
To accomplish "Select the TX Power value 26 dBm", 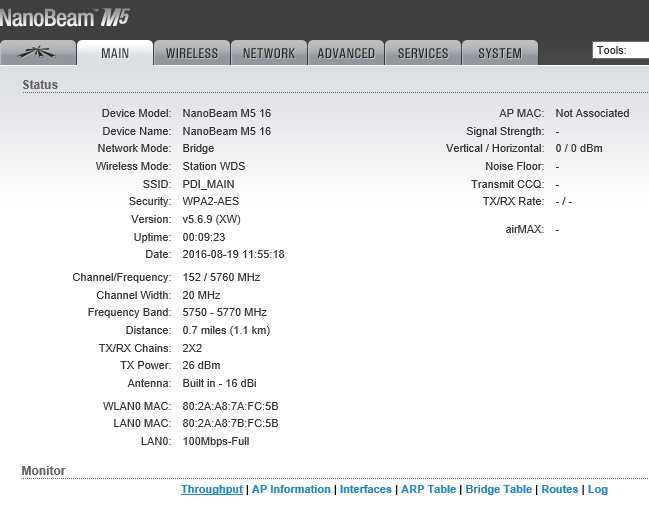I will (202, 365).
